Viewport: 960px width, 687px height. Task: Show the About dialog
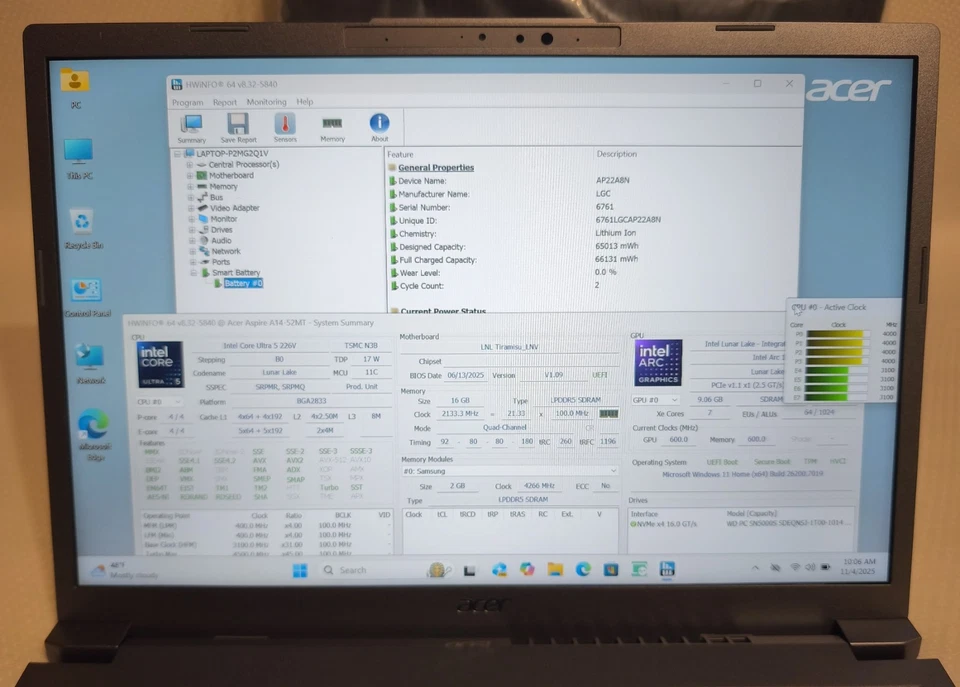click(379, 125)
